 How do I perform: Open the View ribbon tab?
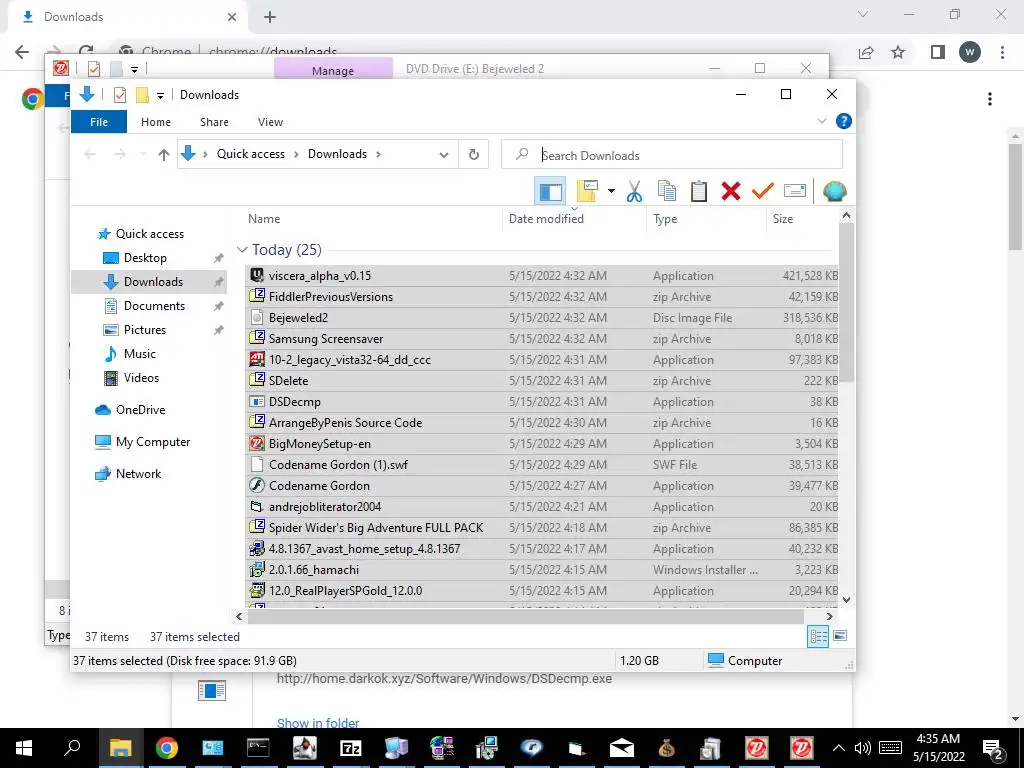[270, 122]
